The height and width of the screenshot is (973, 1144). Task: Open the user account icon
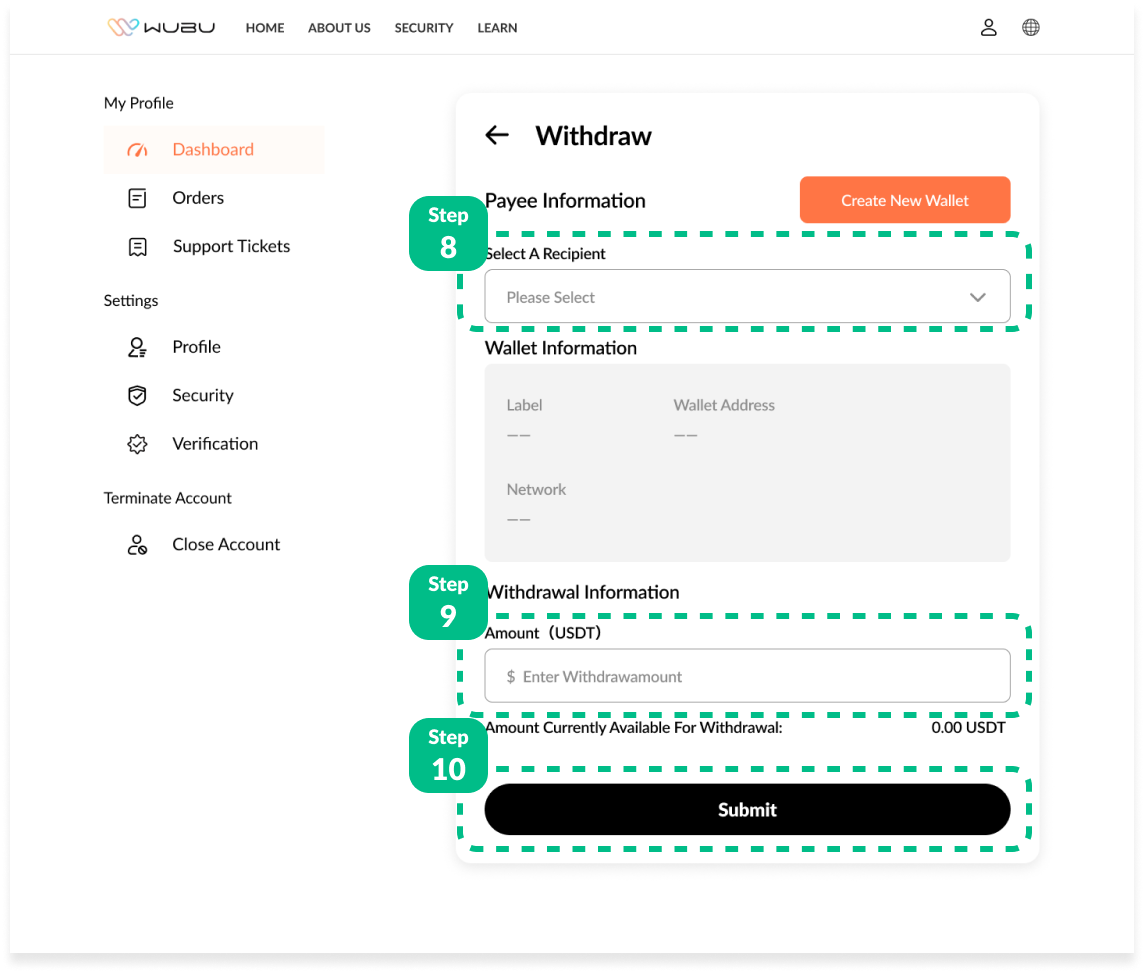click(x=988, y=27)
